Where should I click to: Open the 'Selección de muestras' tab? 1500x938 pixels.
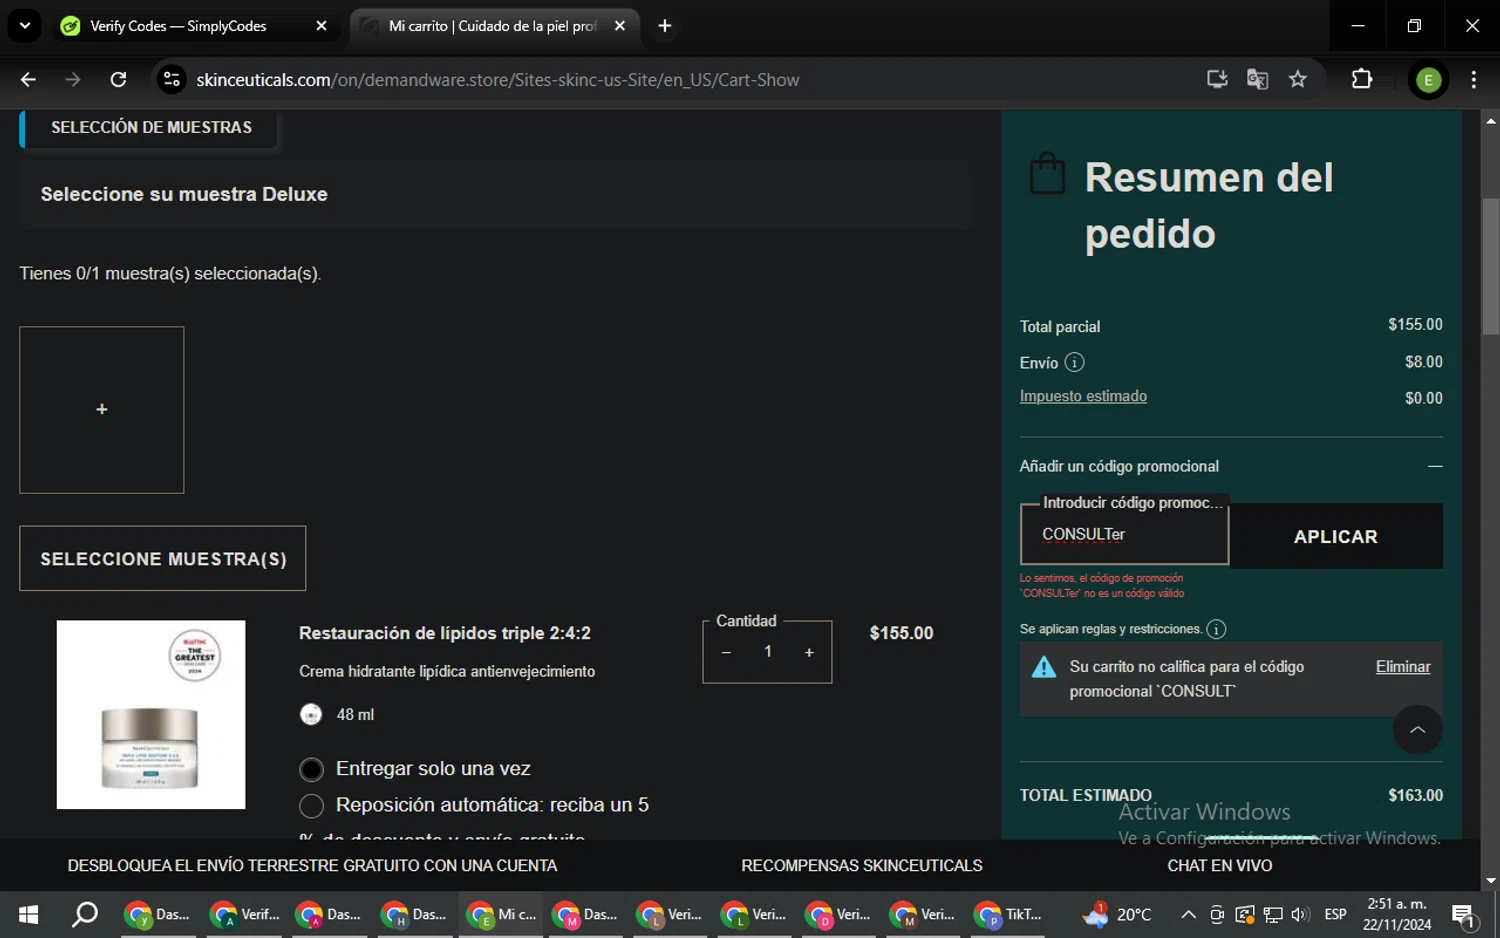pos(151,128)
